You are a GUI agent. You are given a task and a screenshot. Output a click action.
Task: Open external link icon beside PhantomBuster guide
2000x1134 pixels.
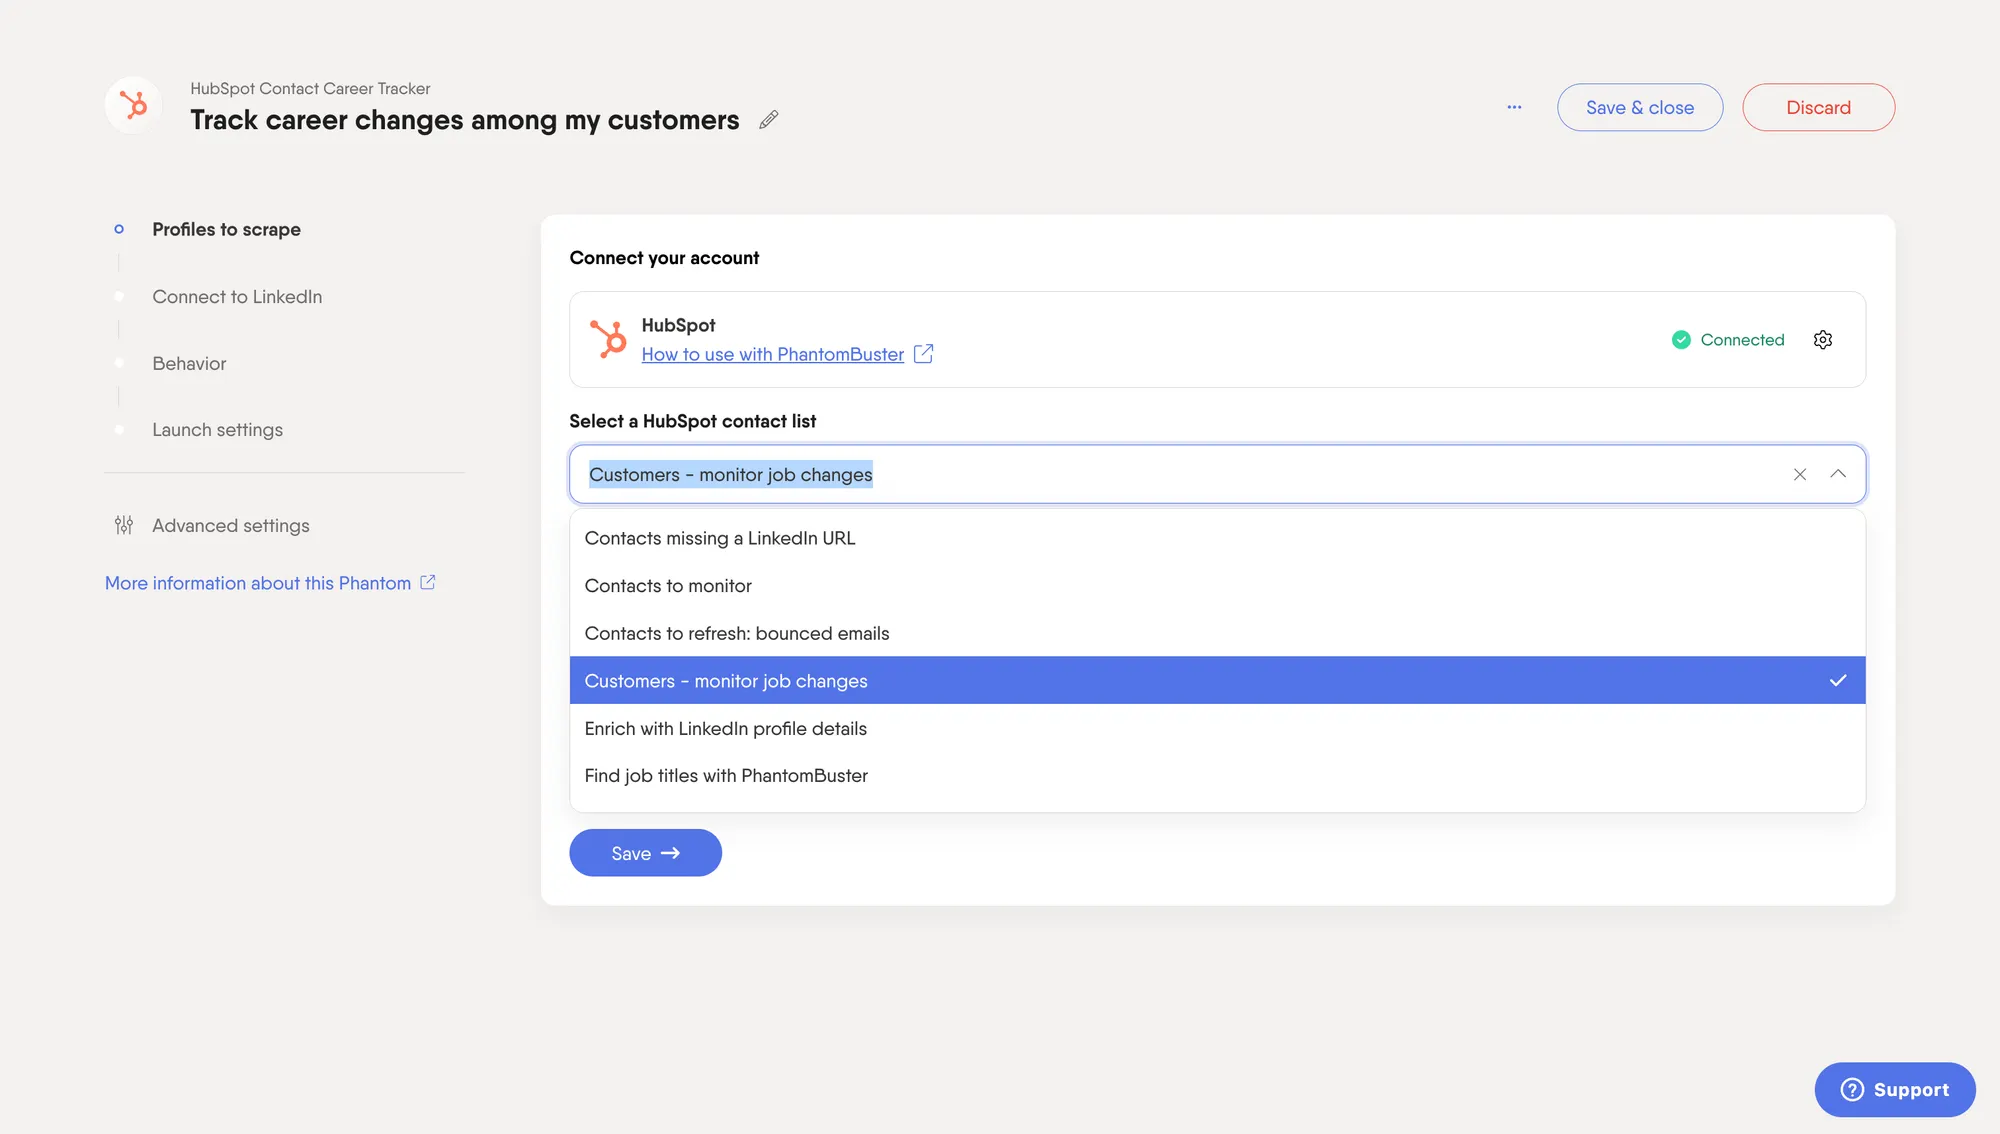pos(923,354)
